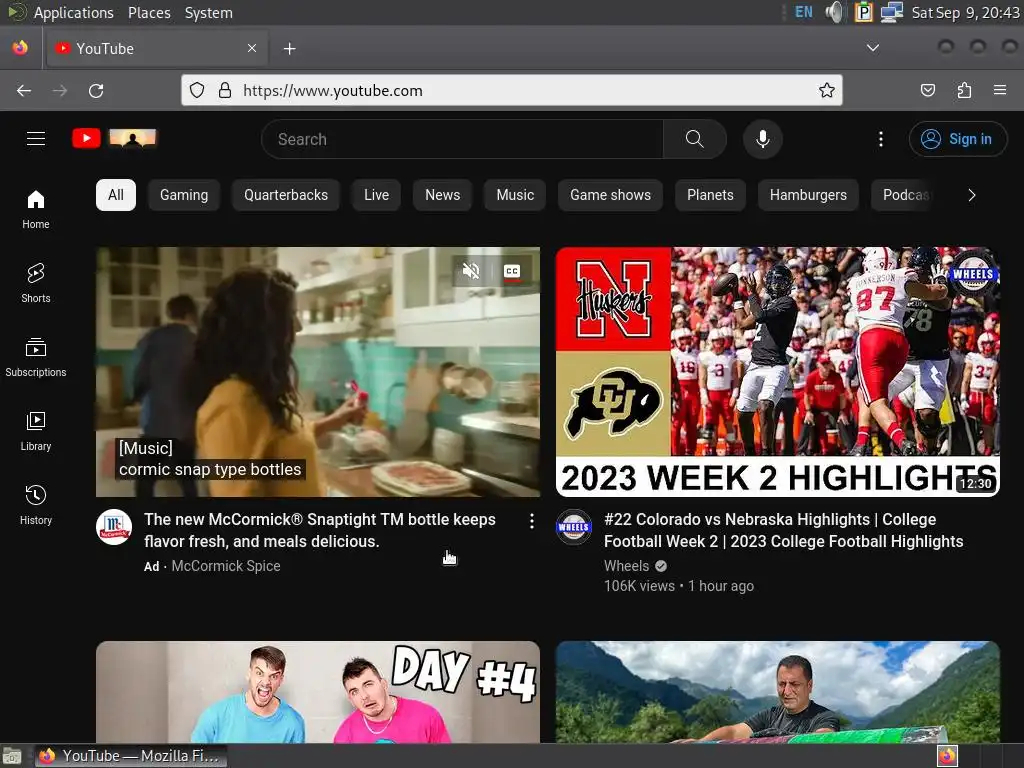Click the Pocket save icon
The width and height of the screenshot is (1024, 768).
coord(928,90)
